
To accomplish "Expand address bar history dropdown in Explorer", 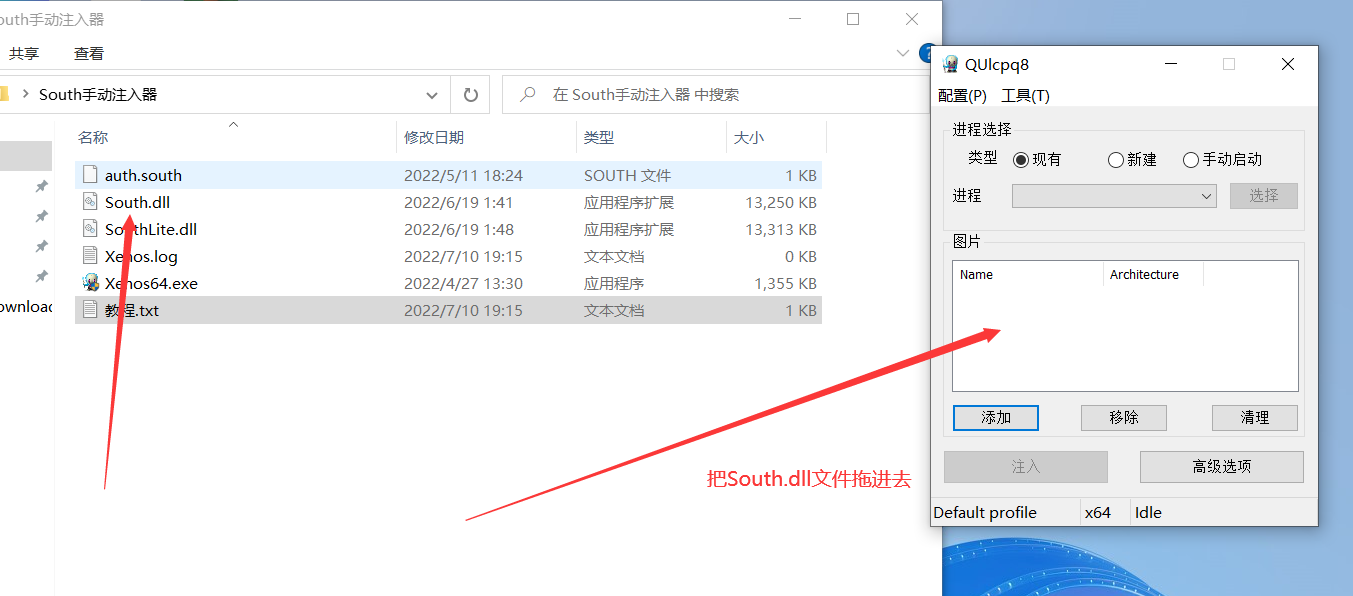I will 432,95.
